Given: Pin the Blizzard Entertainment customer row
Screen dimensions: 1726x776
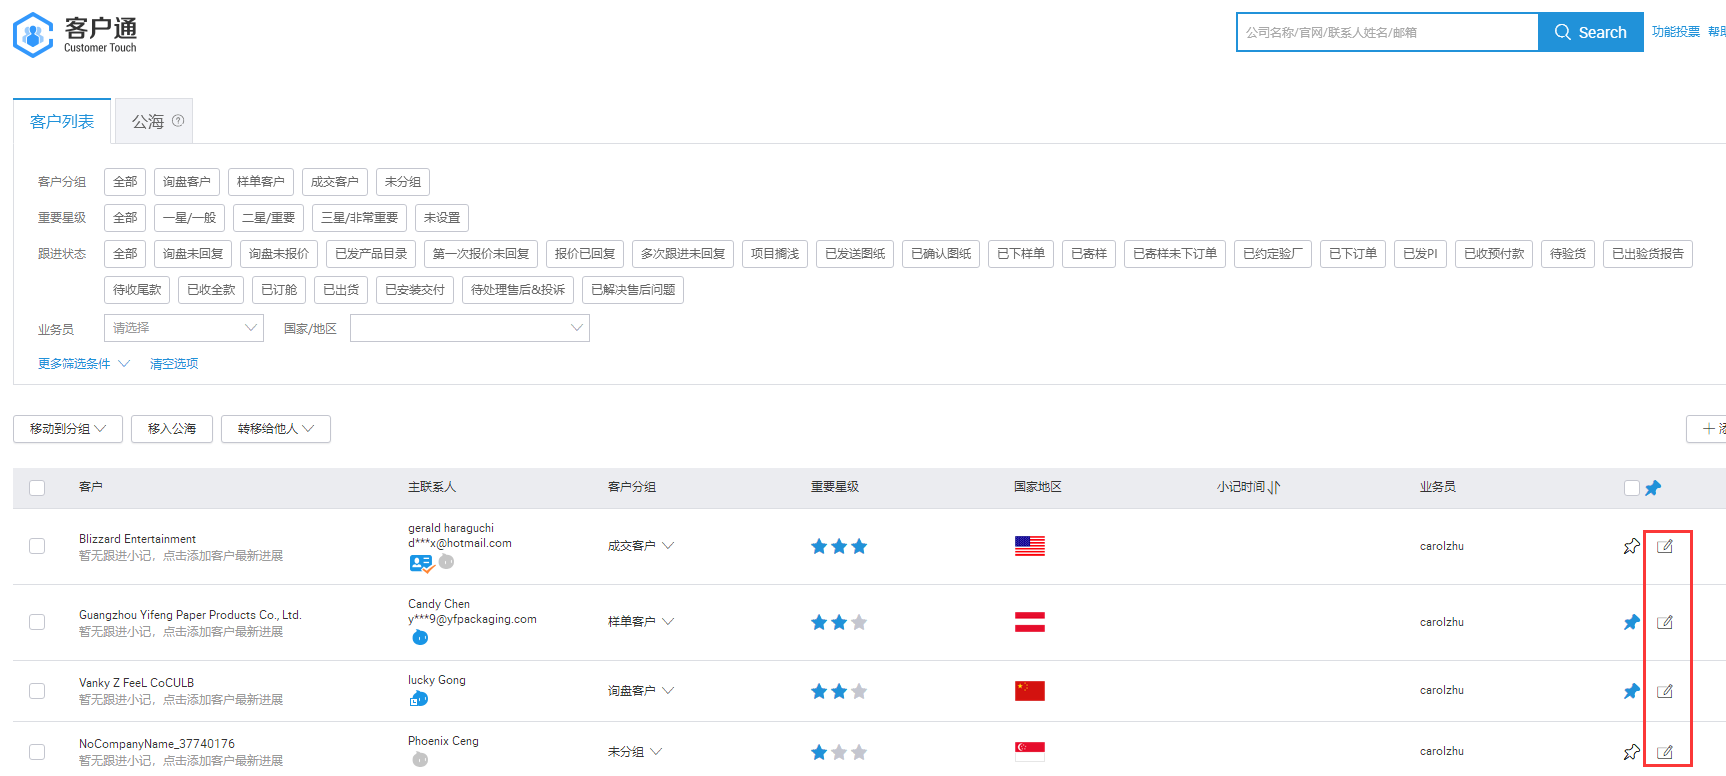Looking at the screenshot, I should (x=1632, y=546).
